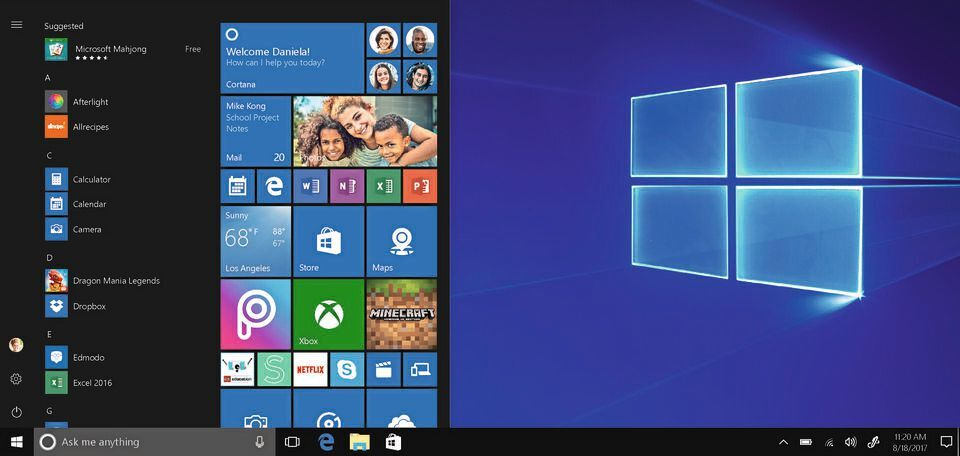Open the green Sway tile
960x456 pixels.
click(274, 369)
